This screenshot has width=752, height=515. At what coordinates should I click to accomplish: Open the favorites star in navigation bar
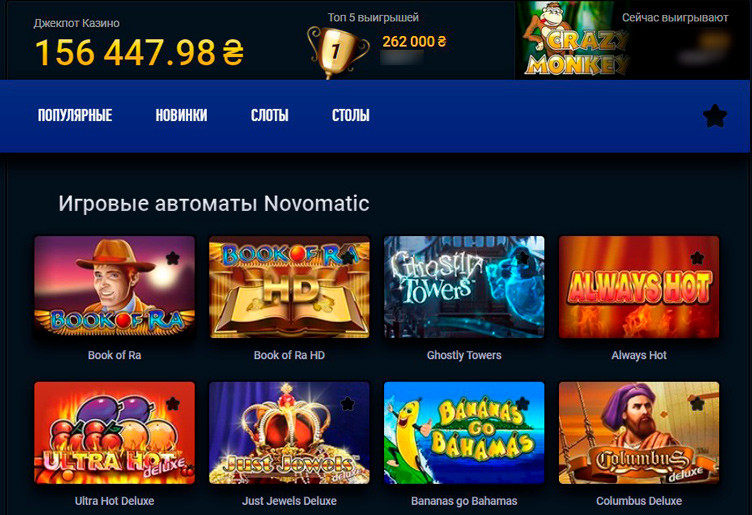715,116
